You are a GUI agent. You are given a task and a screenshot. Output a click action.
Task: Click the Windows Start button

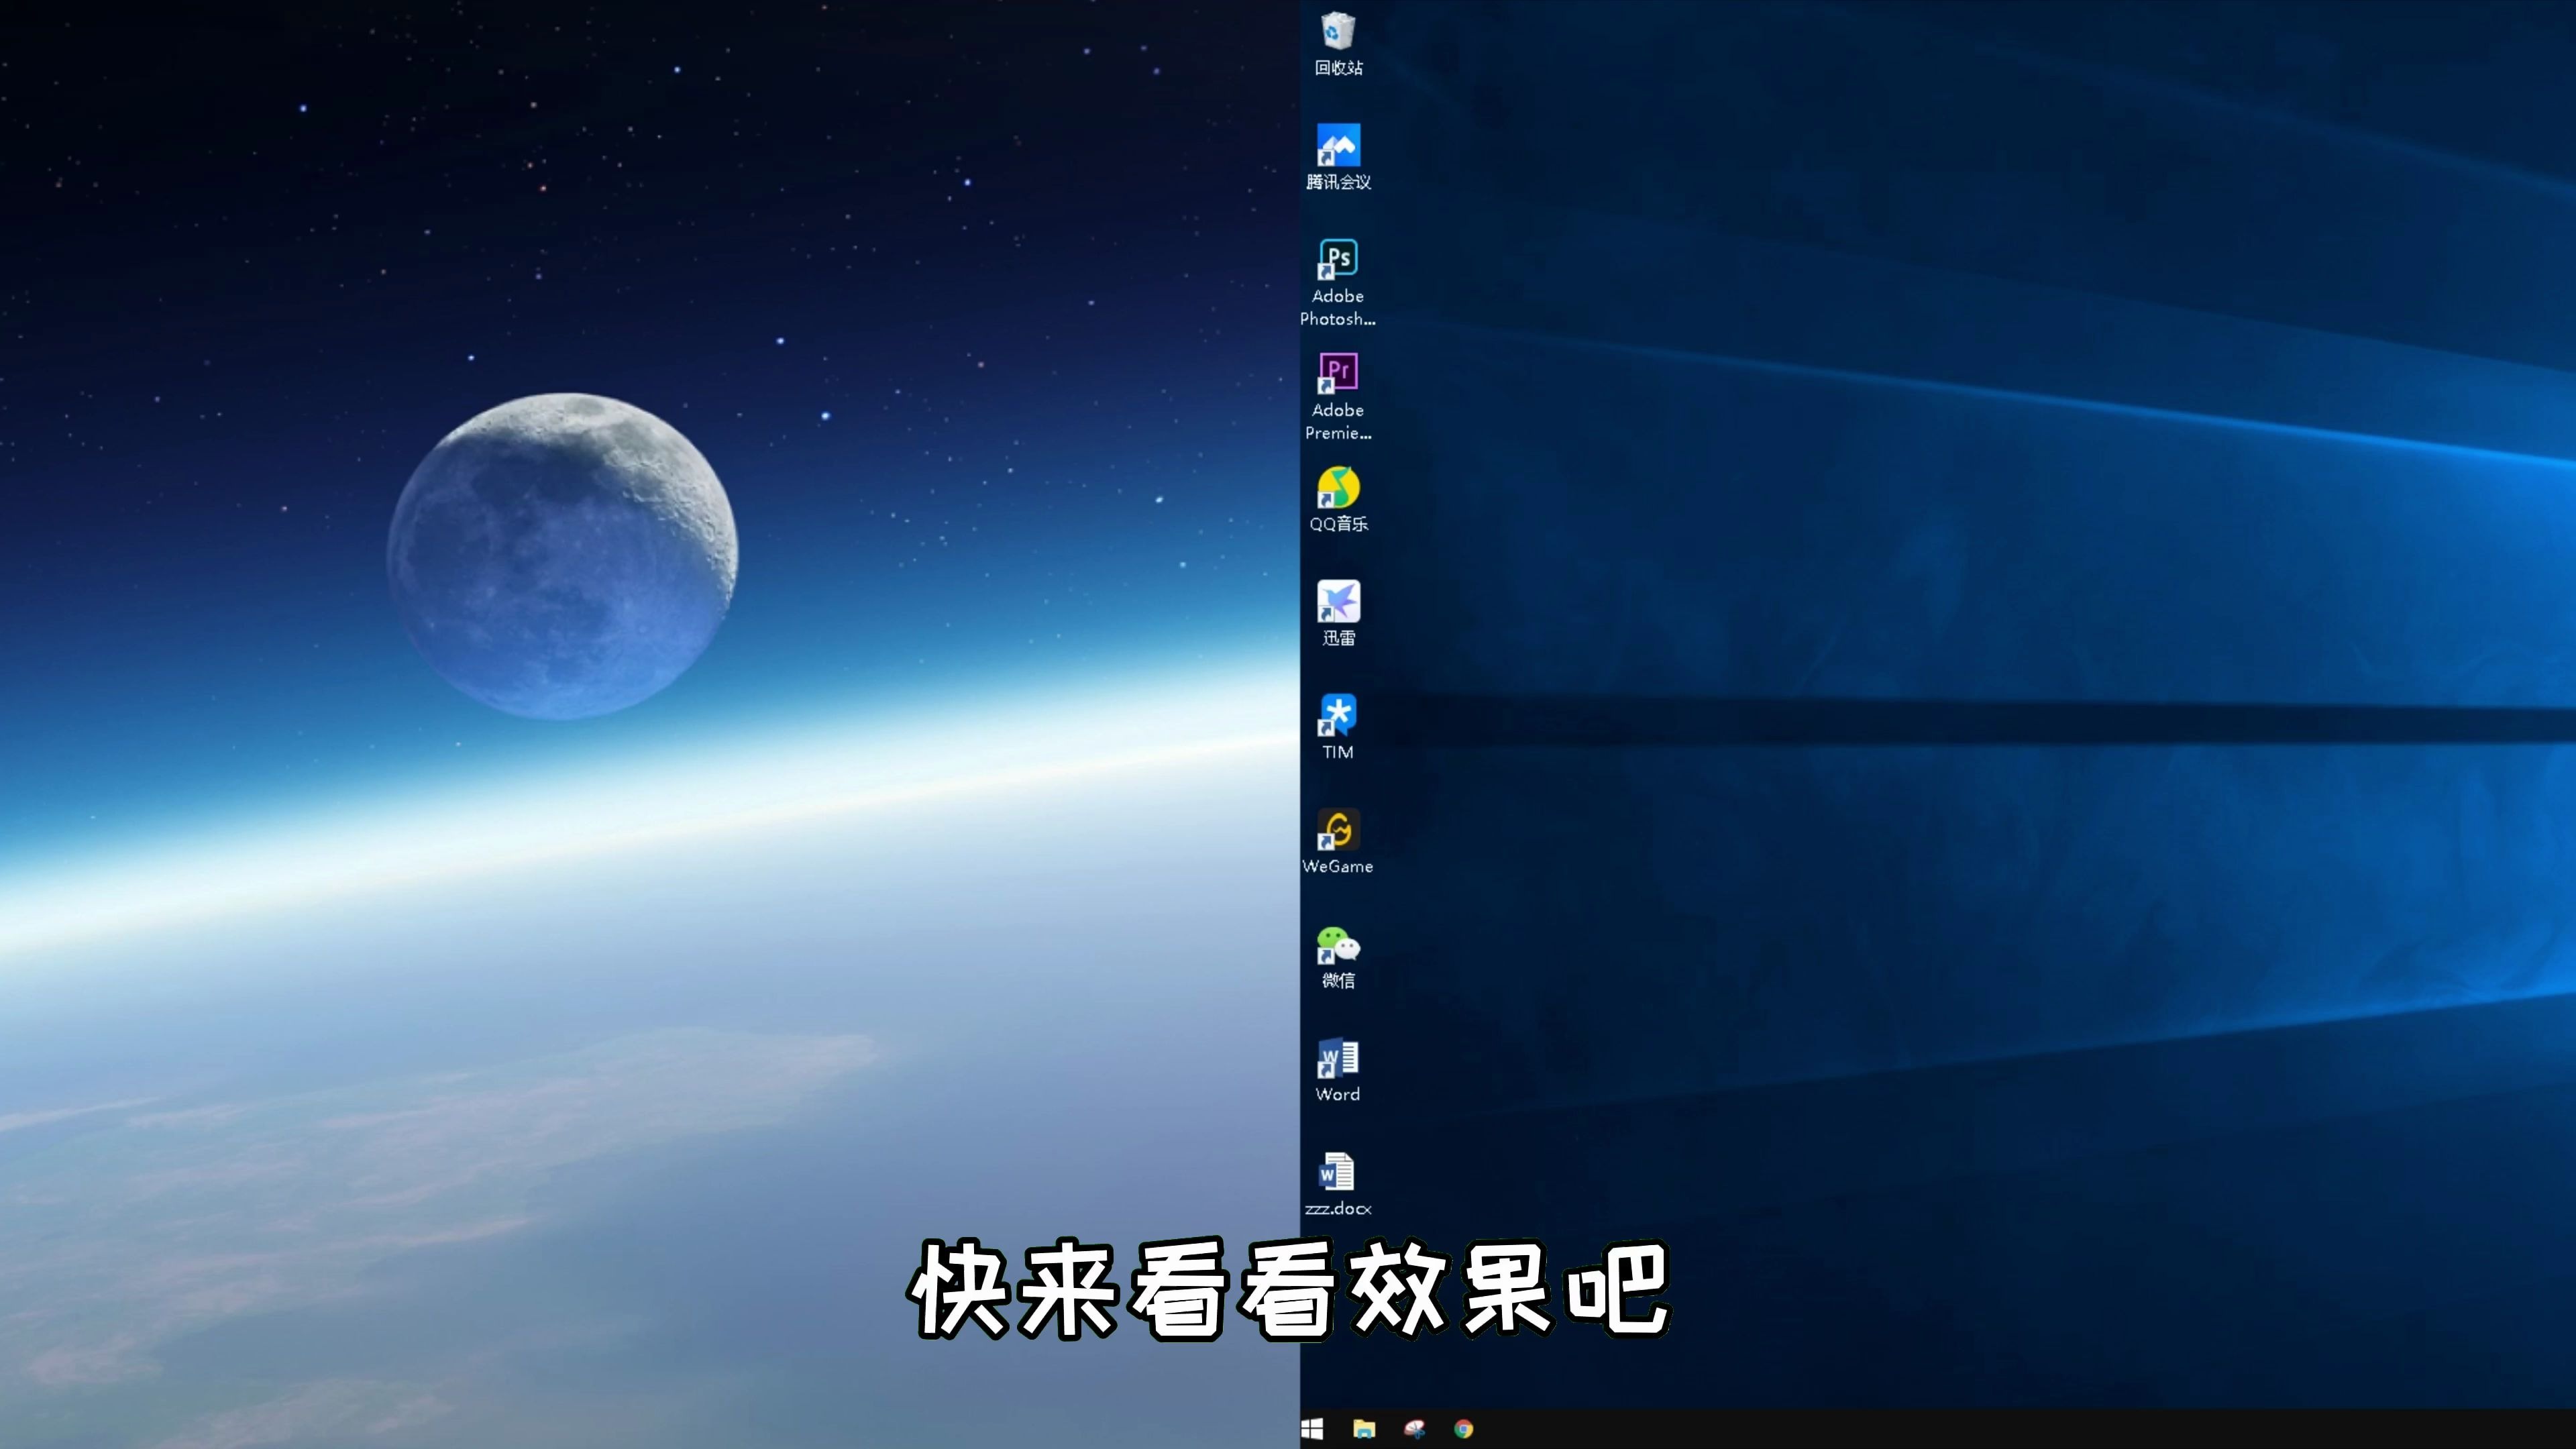click(1313, 1430)
